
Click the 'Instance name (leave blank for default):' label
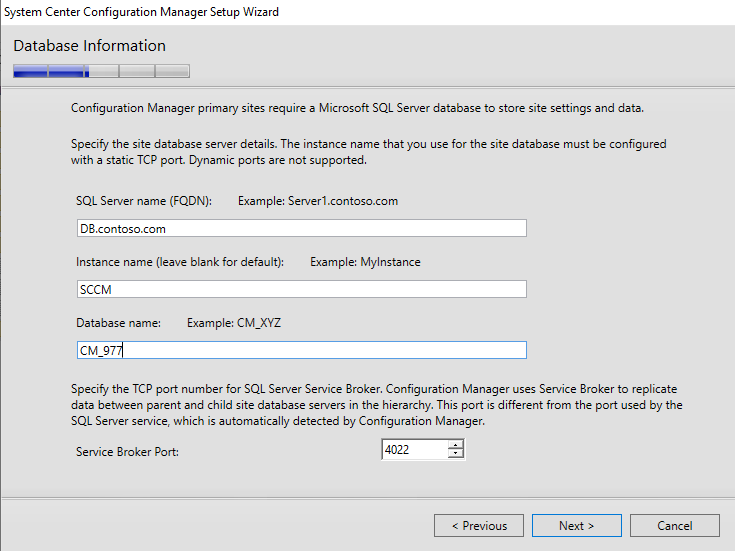click(x=180, y=262)
